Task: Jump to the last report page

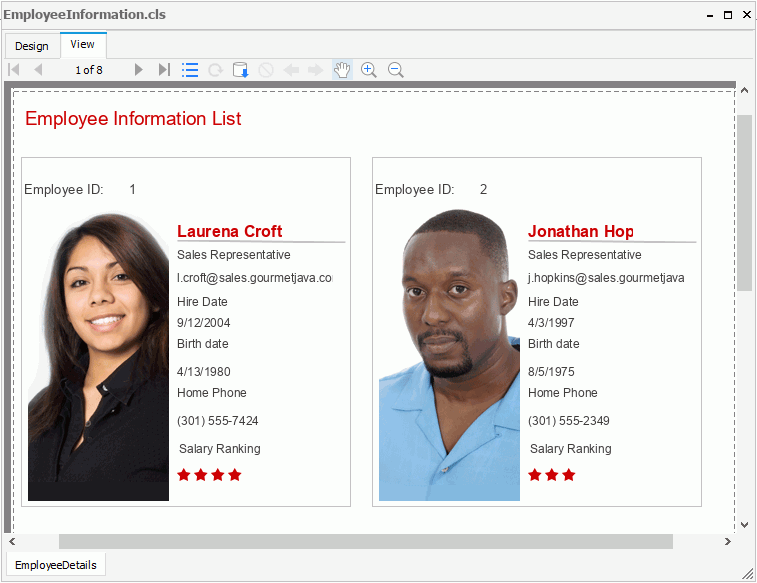Action: pos(164,70)
